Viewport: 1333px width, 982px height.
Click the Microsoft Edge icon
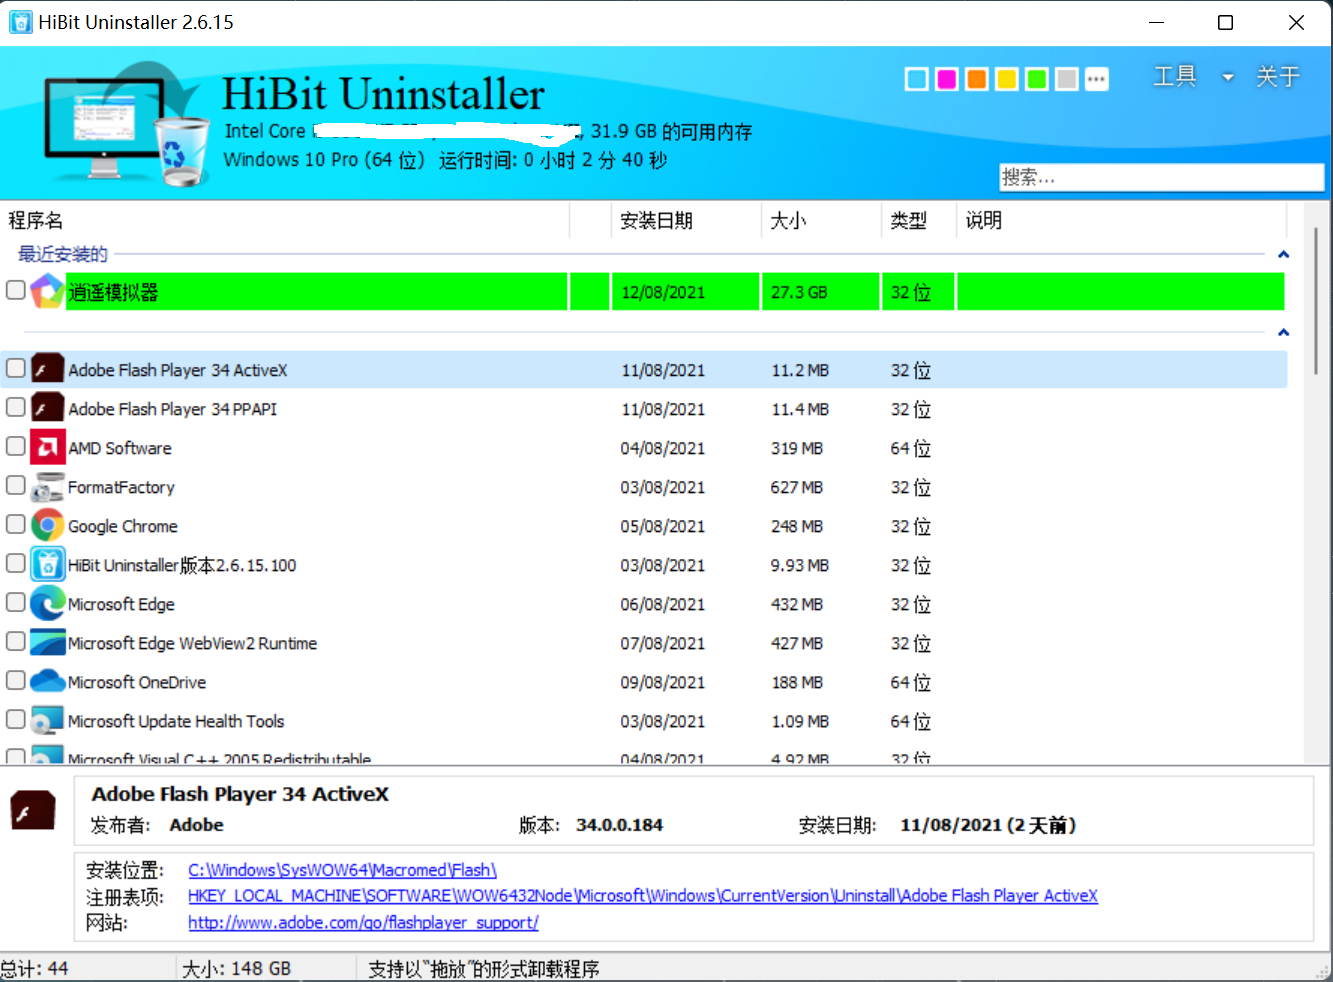[47, 603]
